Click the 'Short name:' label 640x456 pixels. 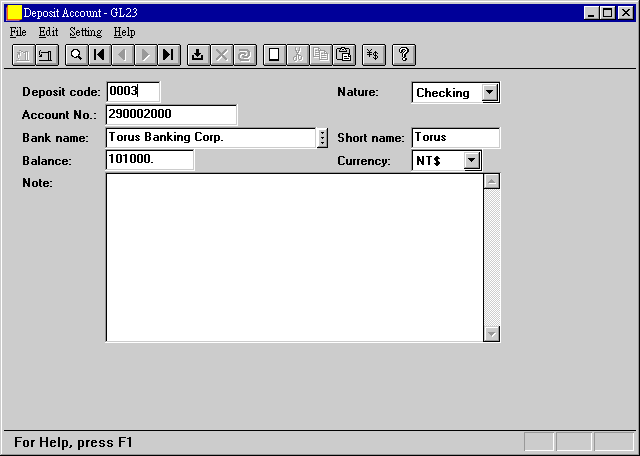pos(371,138)
